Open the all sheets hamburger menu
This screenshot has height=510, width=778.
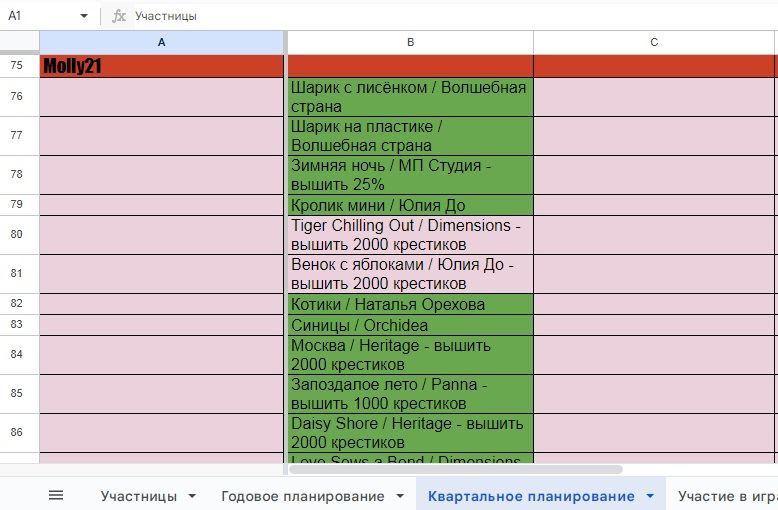coord(56,495)
